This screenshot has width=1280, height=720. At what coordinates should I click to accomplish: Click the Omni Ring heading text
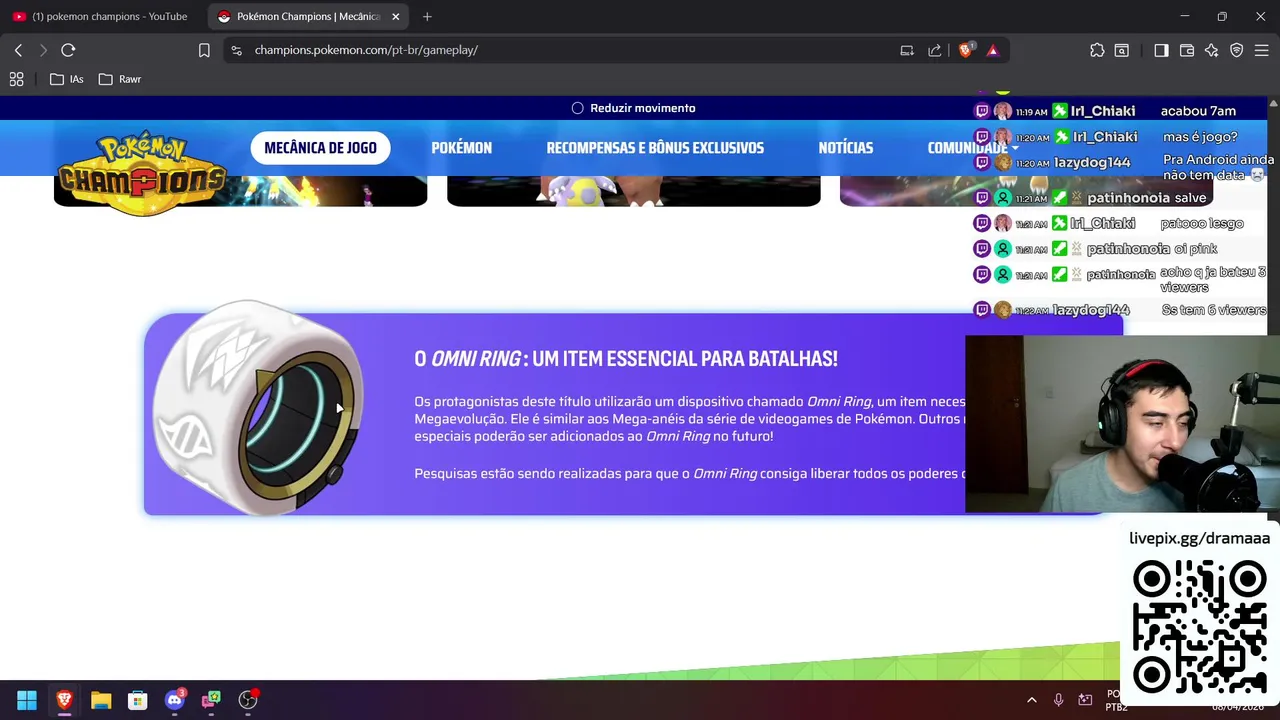(x=626, y=358)
